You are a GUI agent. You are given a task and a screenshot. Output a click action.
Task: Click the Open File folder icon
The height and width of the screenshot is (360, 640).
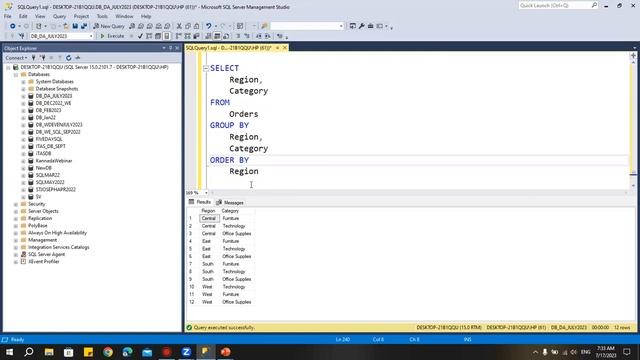[66, 26]
